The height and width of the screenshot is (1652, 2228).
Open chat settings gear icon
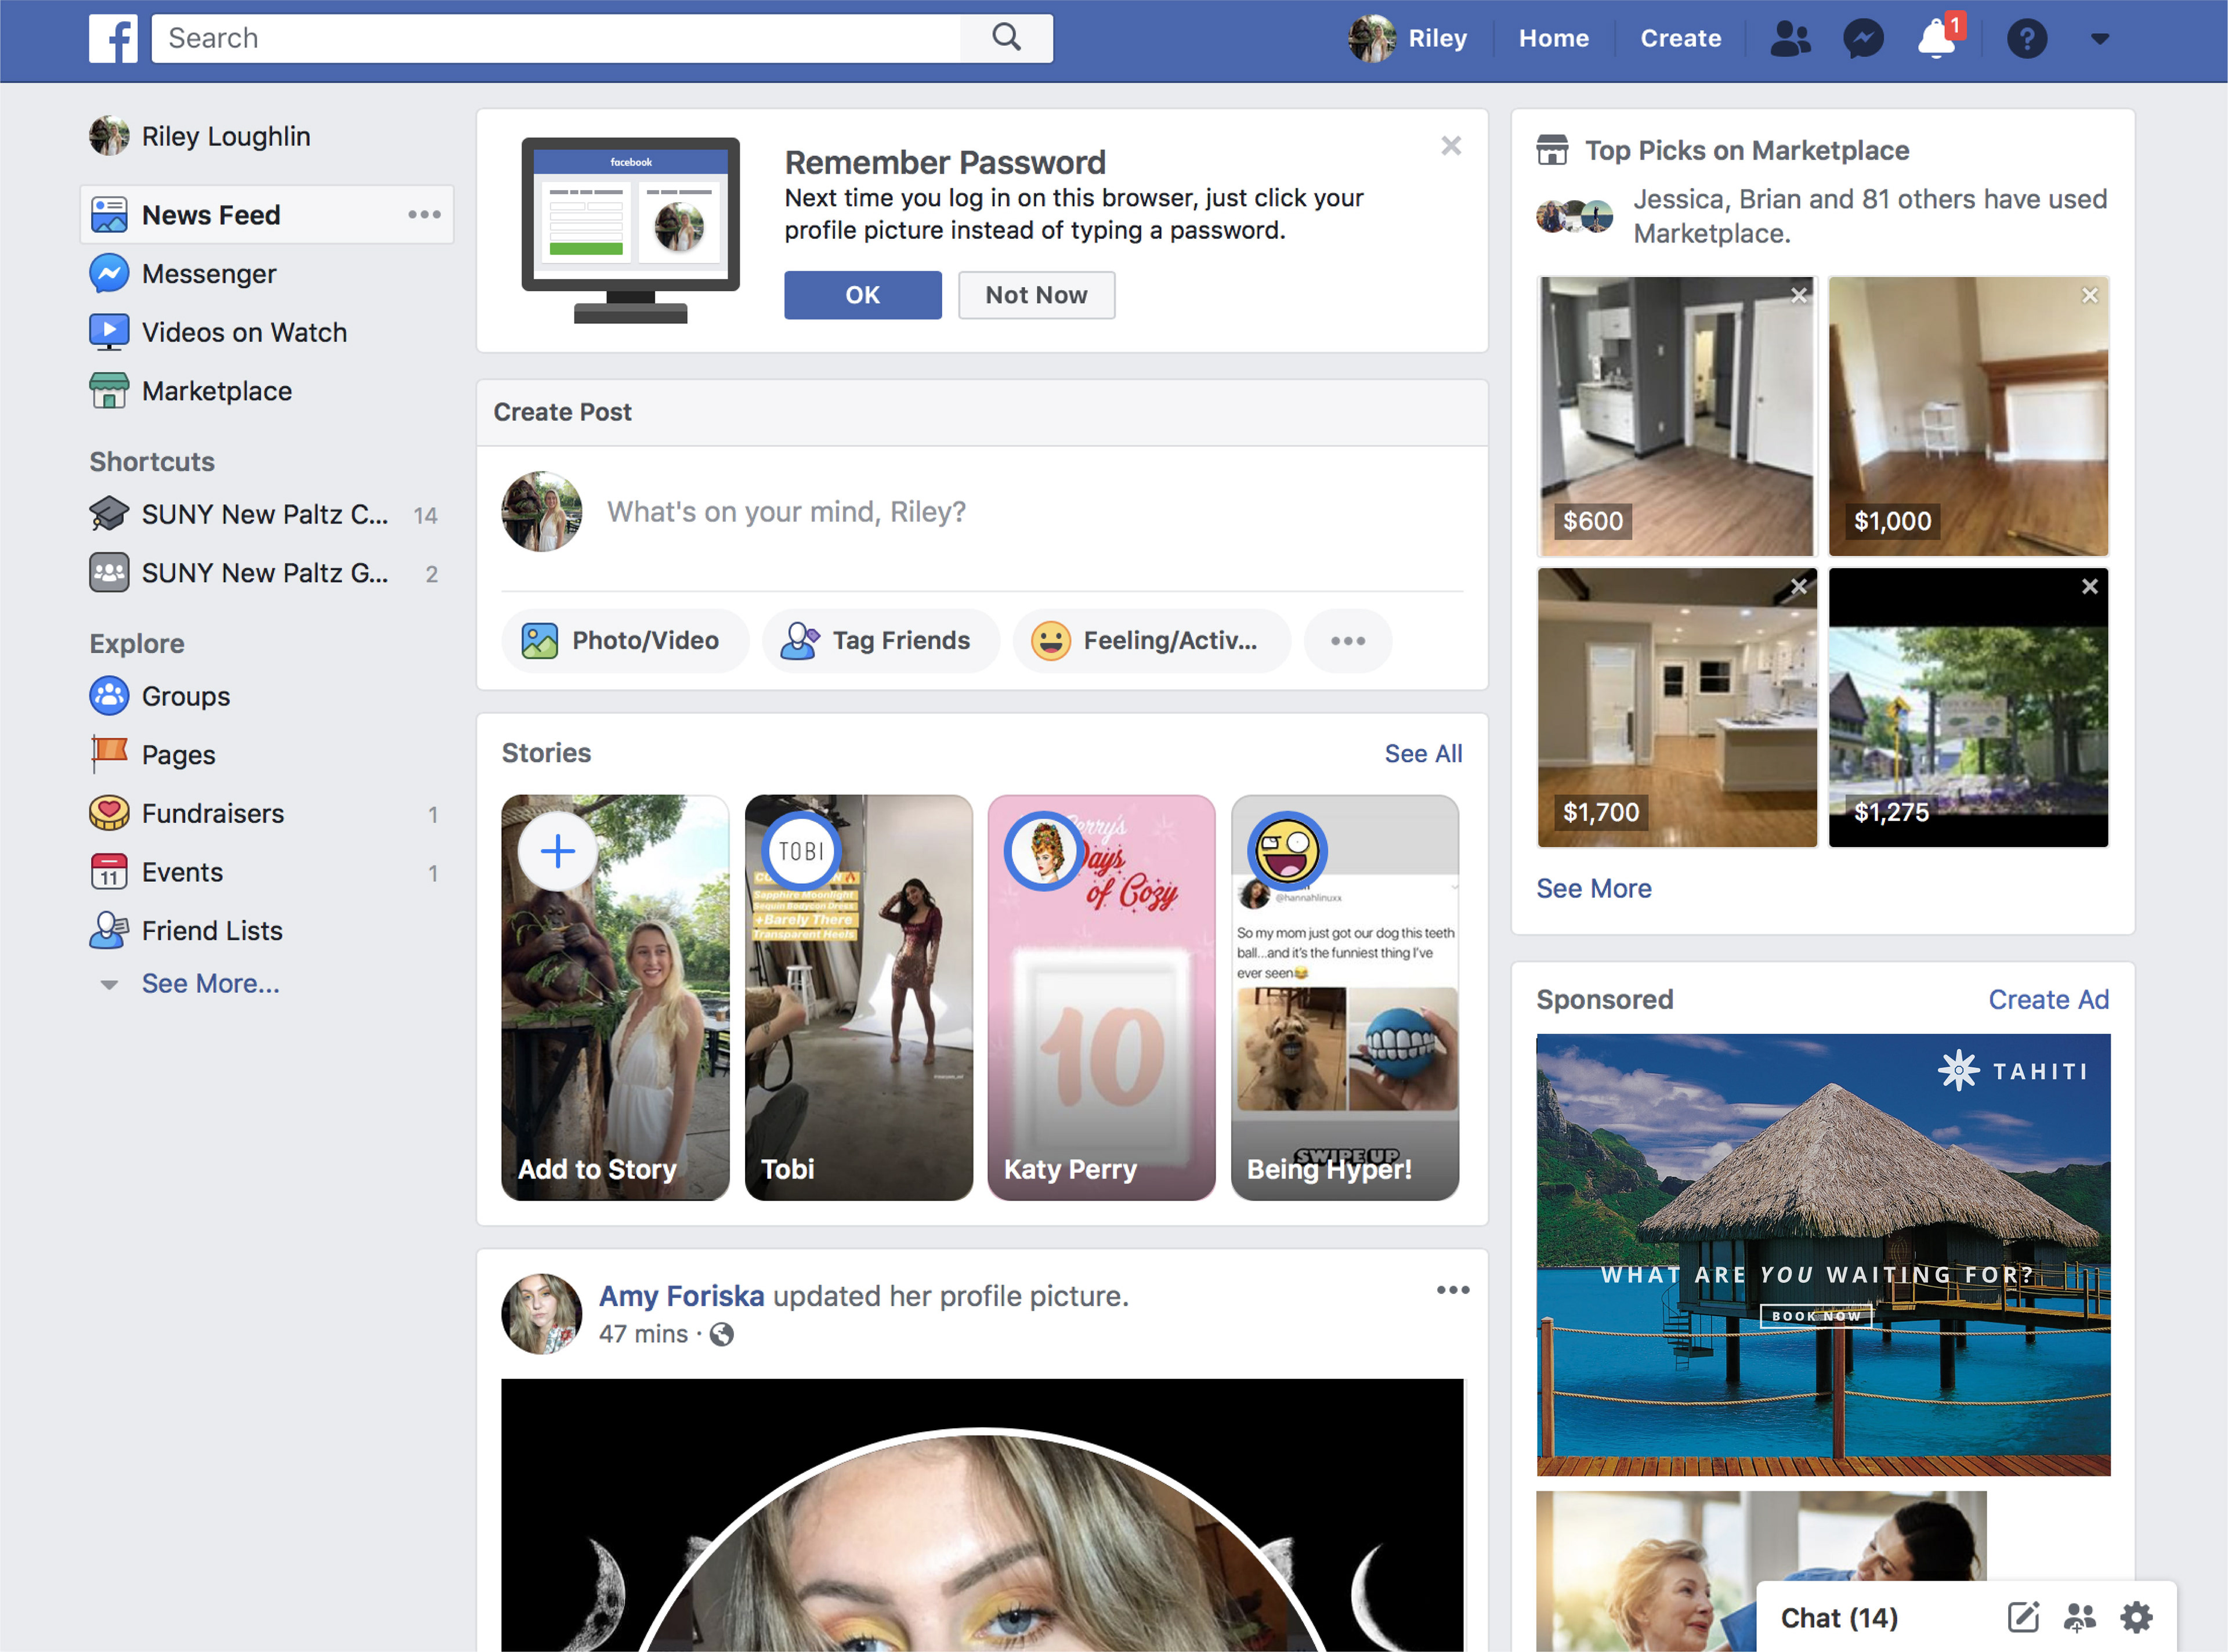pos(2136,1617)
